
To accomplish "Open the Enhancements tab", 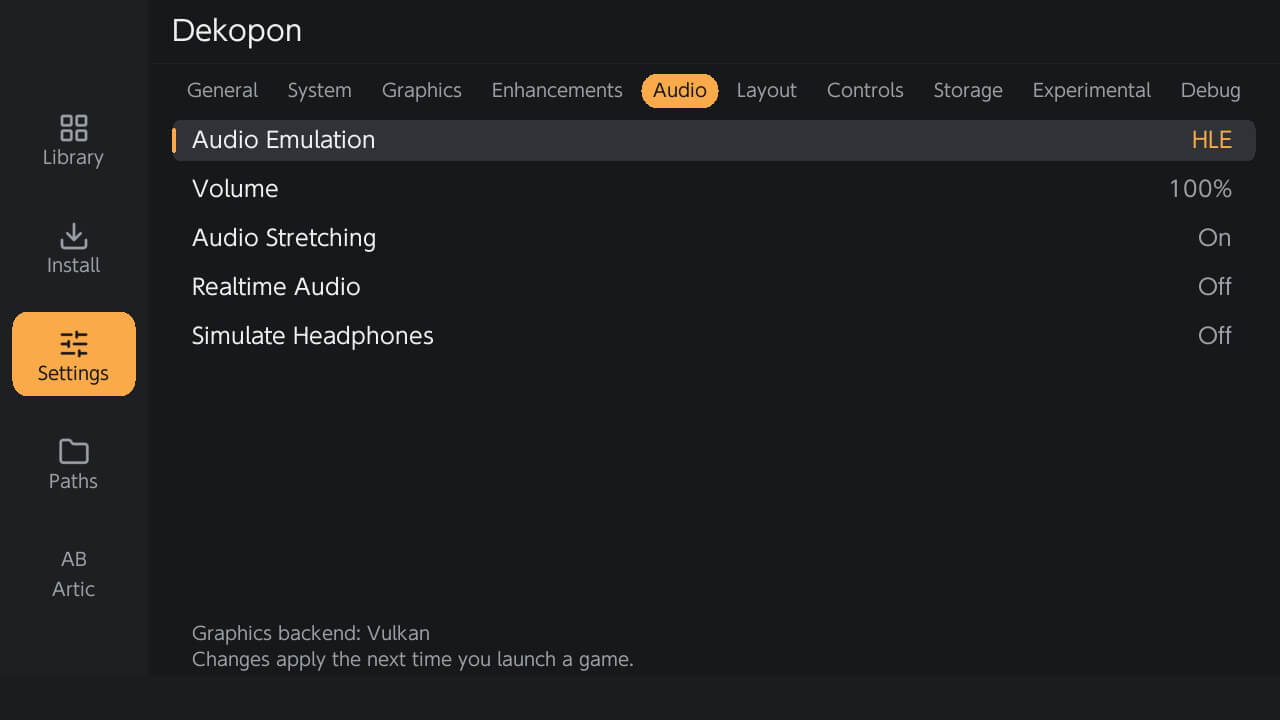I will pyautogui.click(x=557, y=91).
